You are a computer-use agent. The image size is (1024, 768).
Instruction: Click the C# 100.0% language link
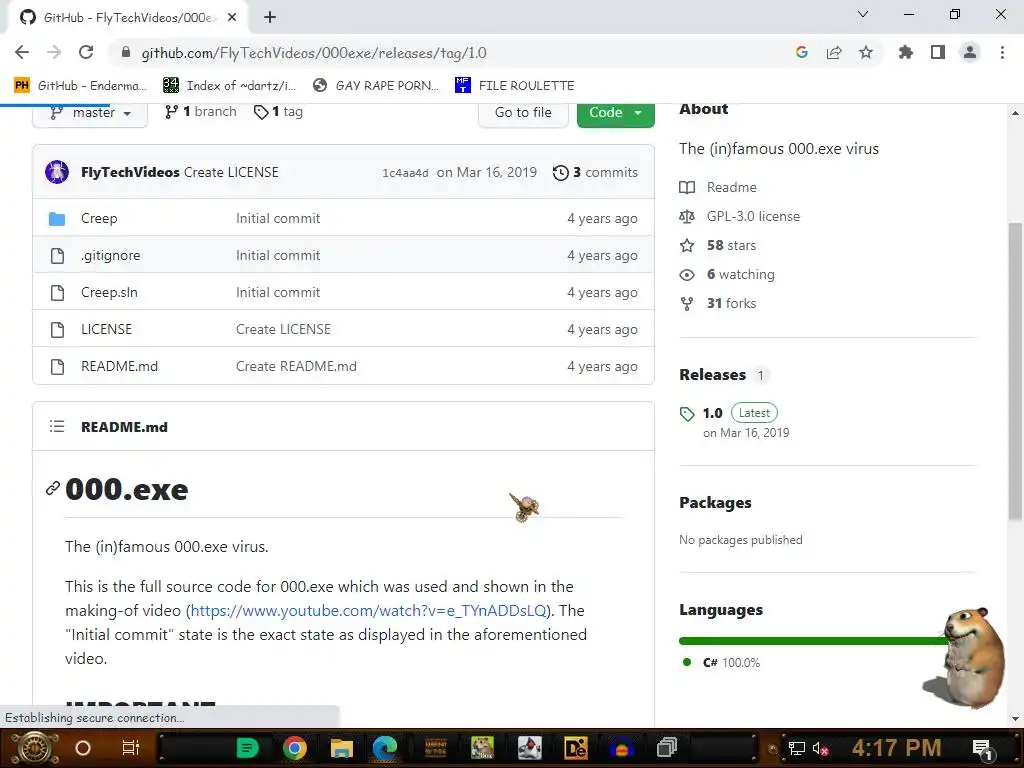(731, 662)
